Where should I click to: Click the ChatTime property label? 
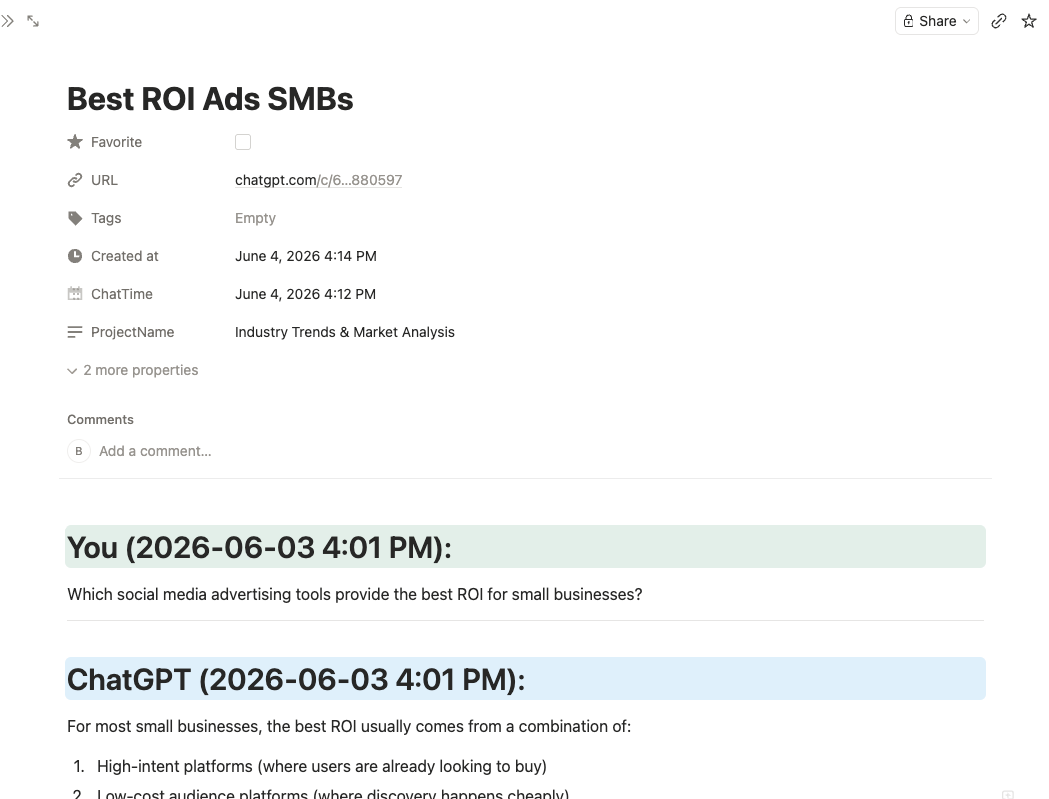point(122,294)
